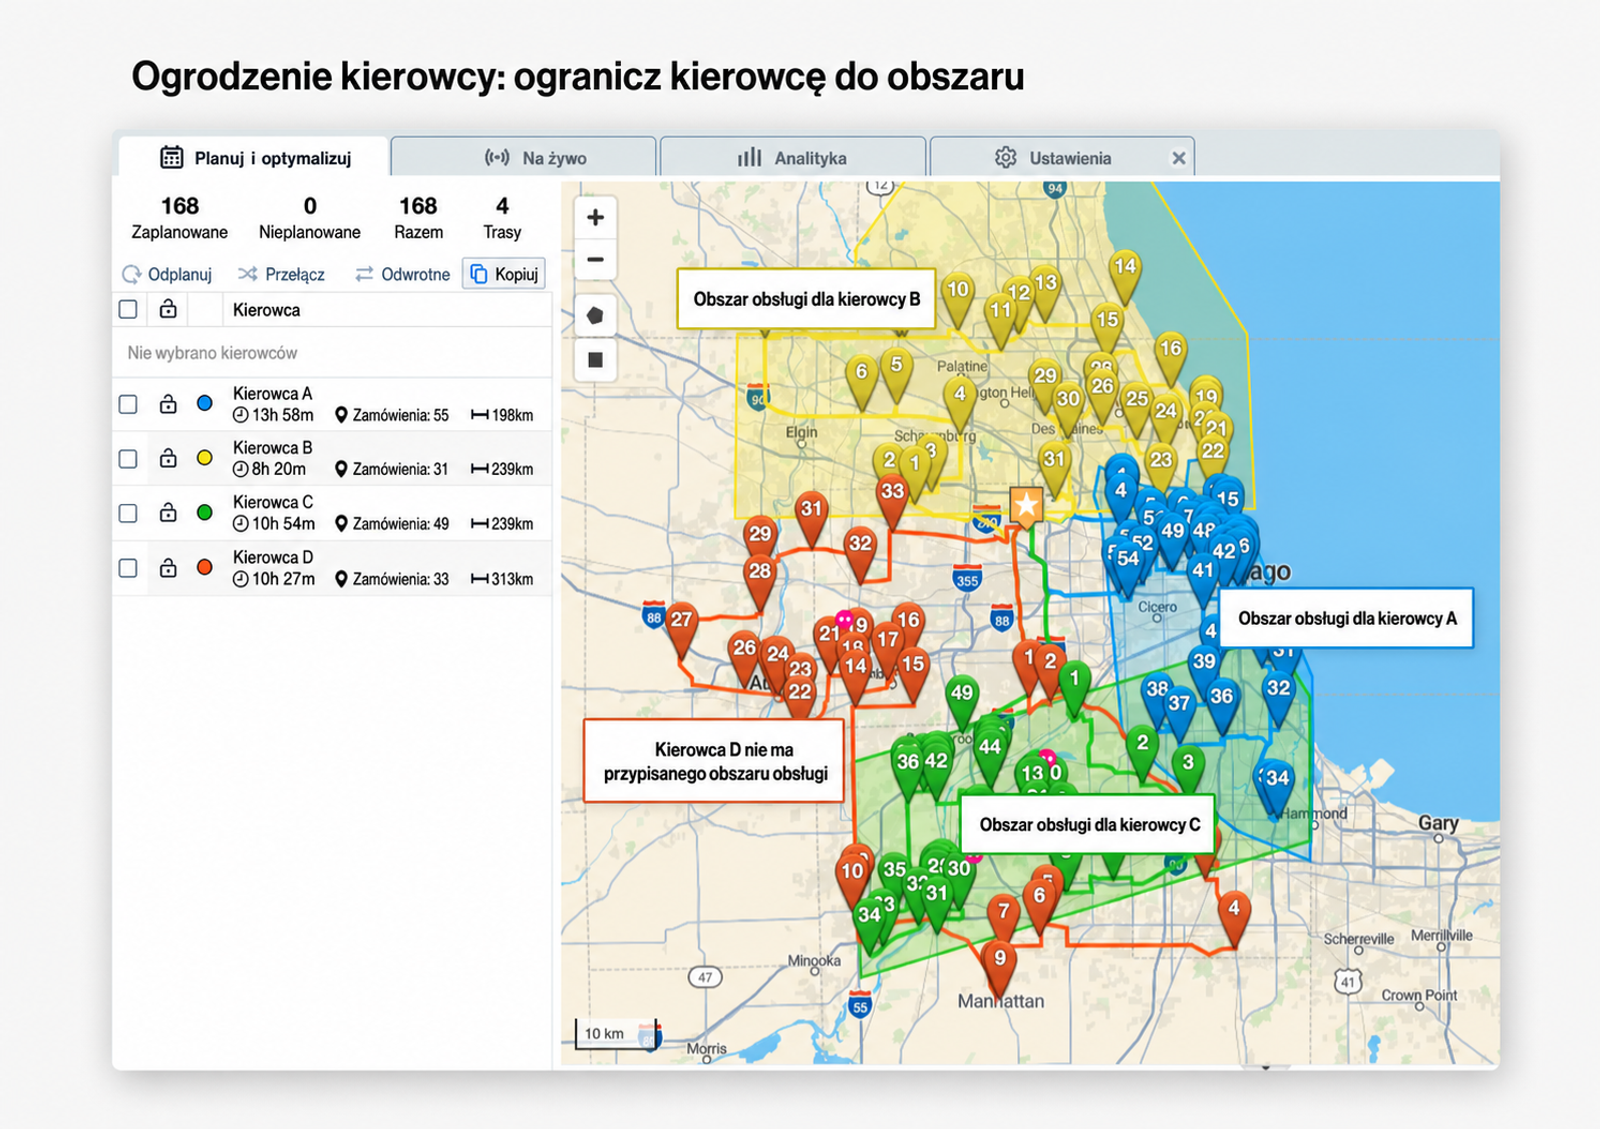1600x1129 pixels.
Task: Click the orange color dot of Kierowca D
Action: [205, 568]
